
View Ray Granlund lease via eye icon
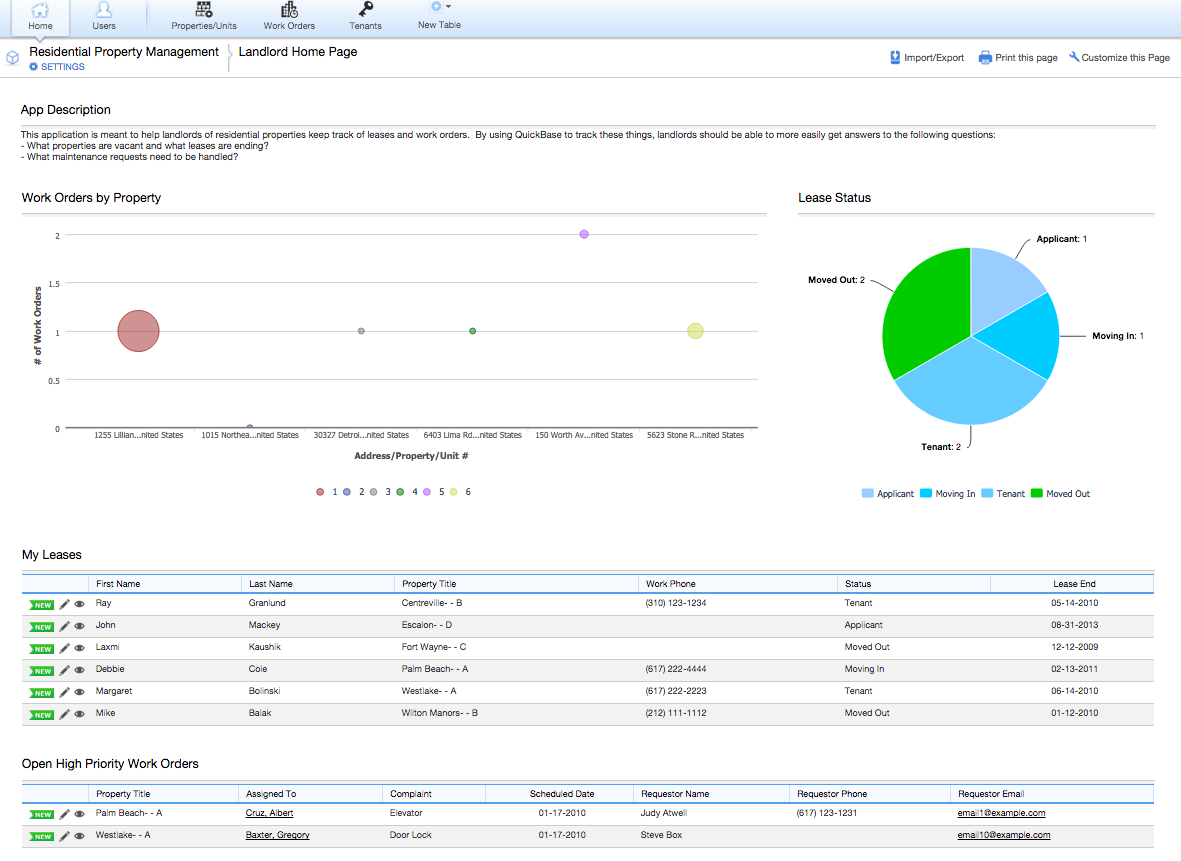79,604
